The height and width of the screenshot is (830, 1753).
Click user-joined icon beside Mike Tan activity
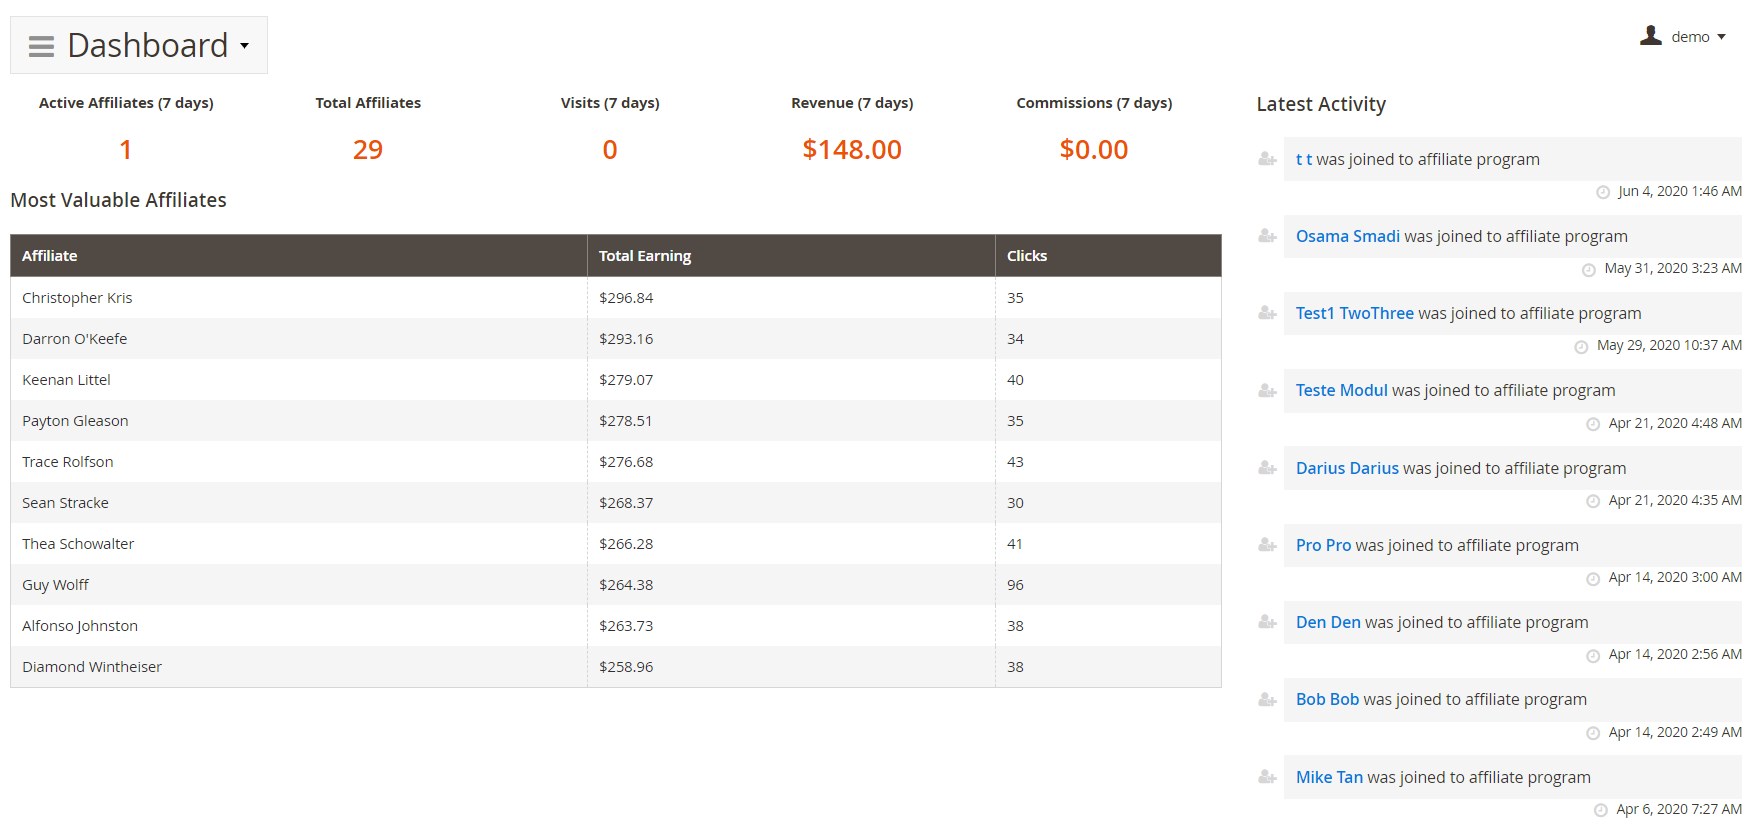1267,777
